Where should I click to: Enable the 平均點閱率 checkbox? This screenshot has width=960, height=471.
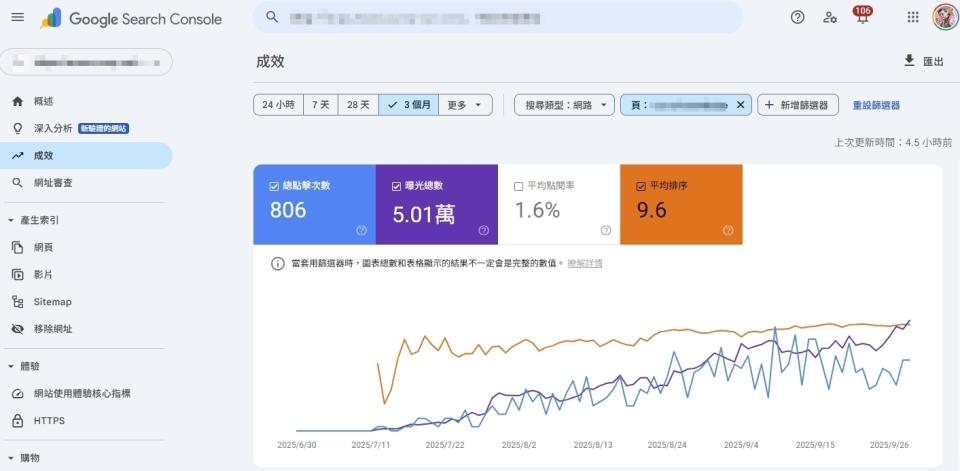click(518, 186)
